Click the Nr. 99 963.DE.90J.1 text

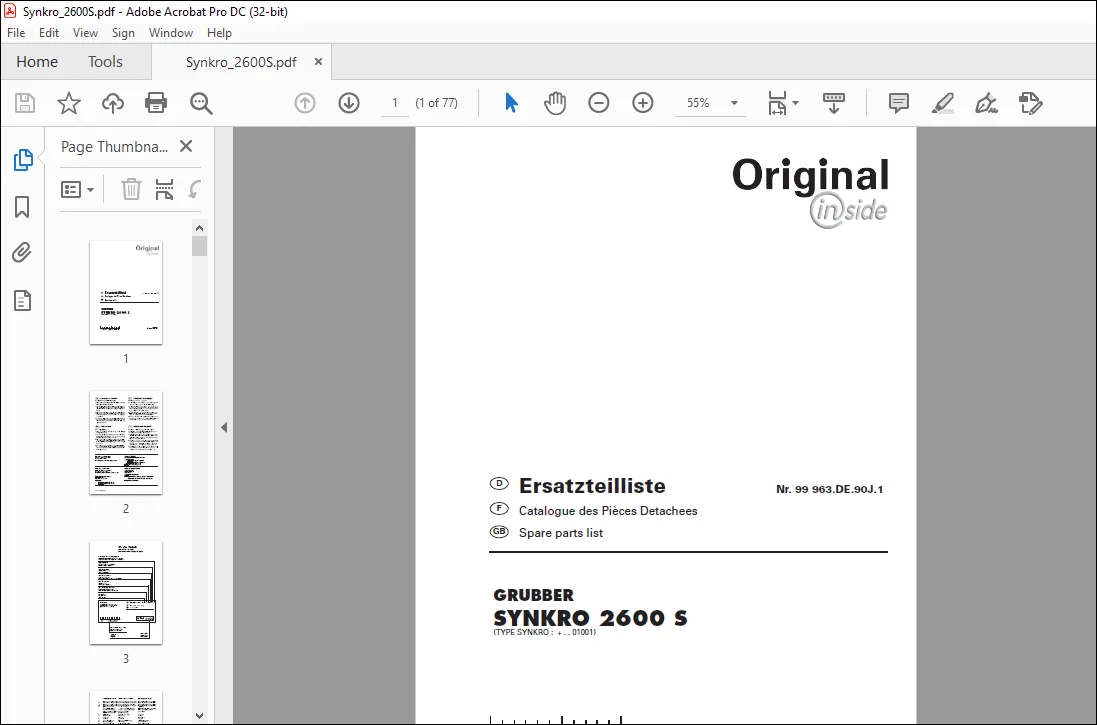coord(830,489)
